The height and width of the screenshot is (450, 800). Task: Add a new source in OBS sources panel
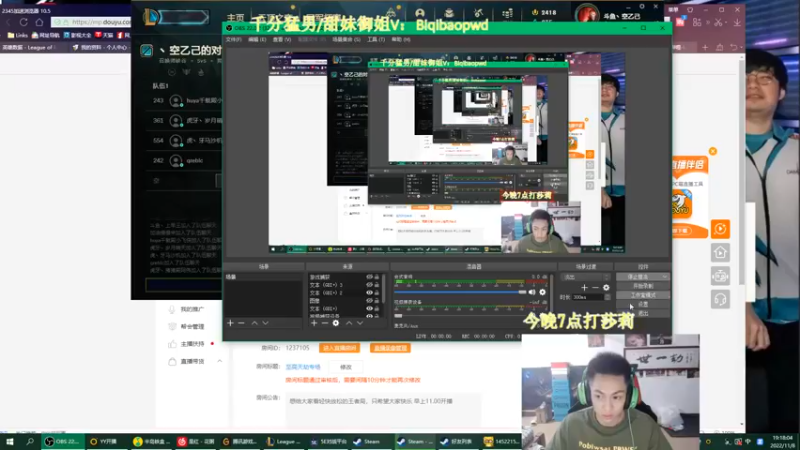click(314, 323)
